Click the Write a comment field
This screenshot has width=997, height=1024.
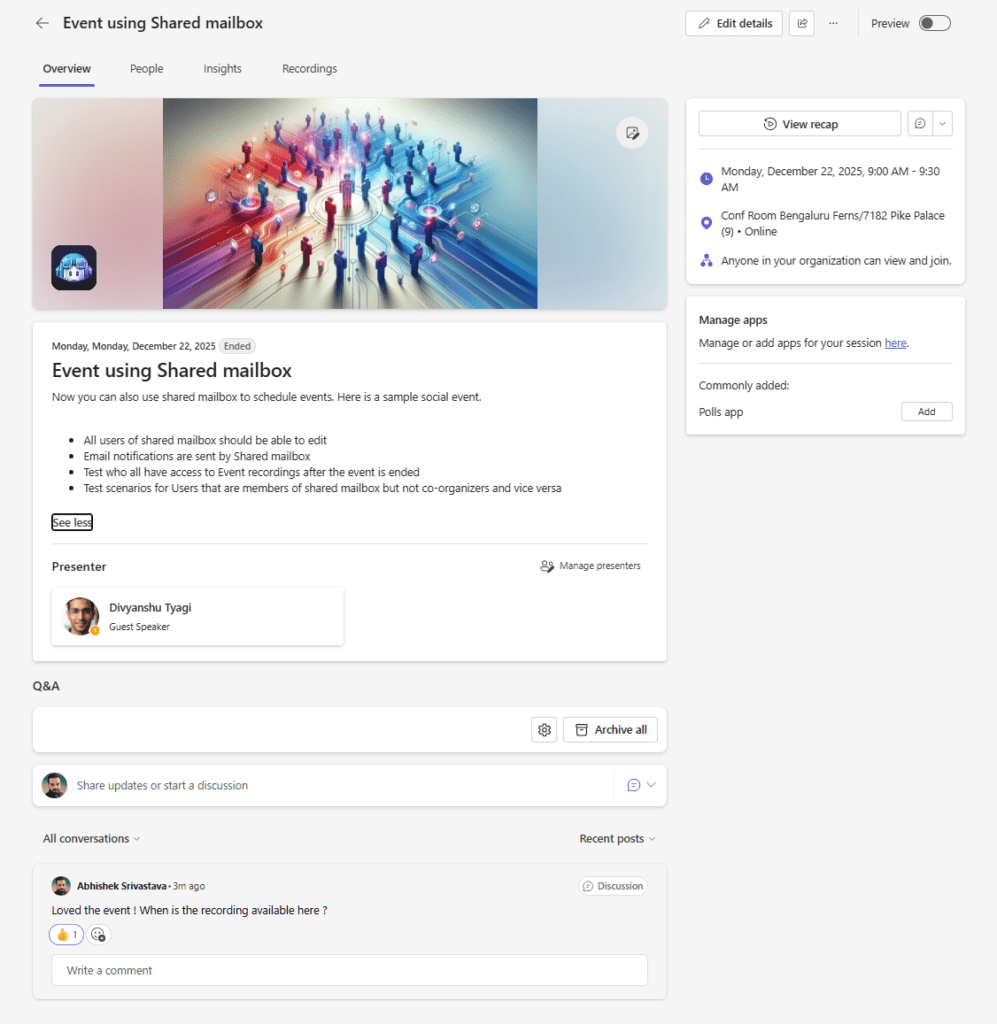[x=350, y=970]
